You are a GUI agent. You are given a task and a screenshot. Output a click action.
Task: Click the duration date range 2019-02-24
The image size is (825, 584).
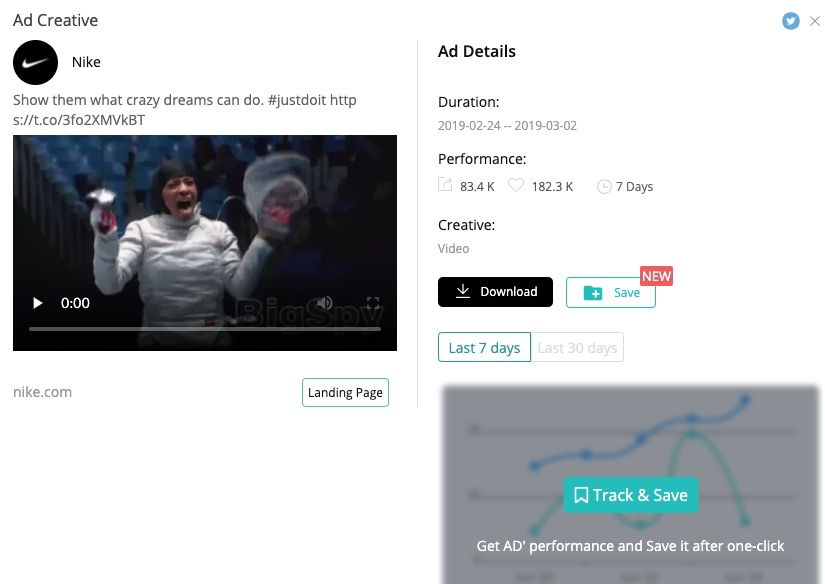click(x=507, y=126)
